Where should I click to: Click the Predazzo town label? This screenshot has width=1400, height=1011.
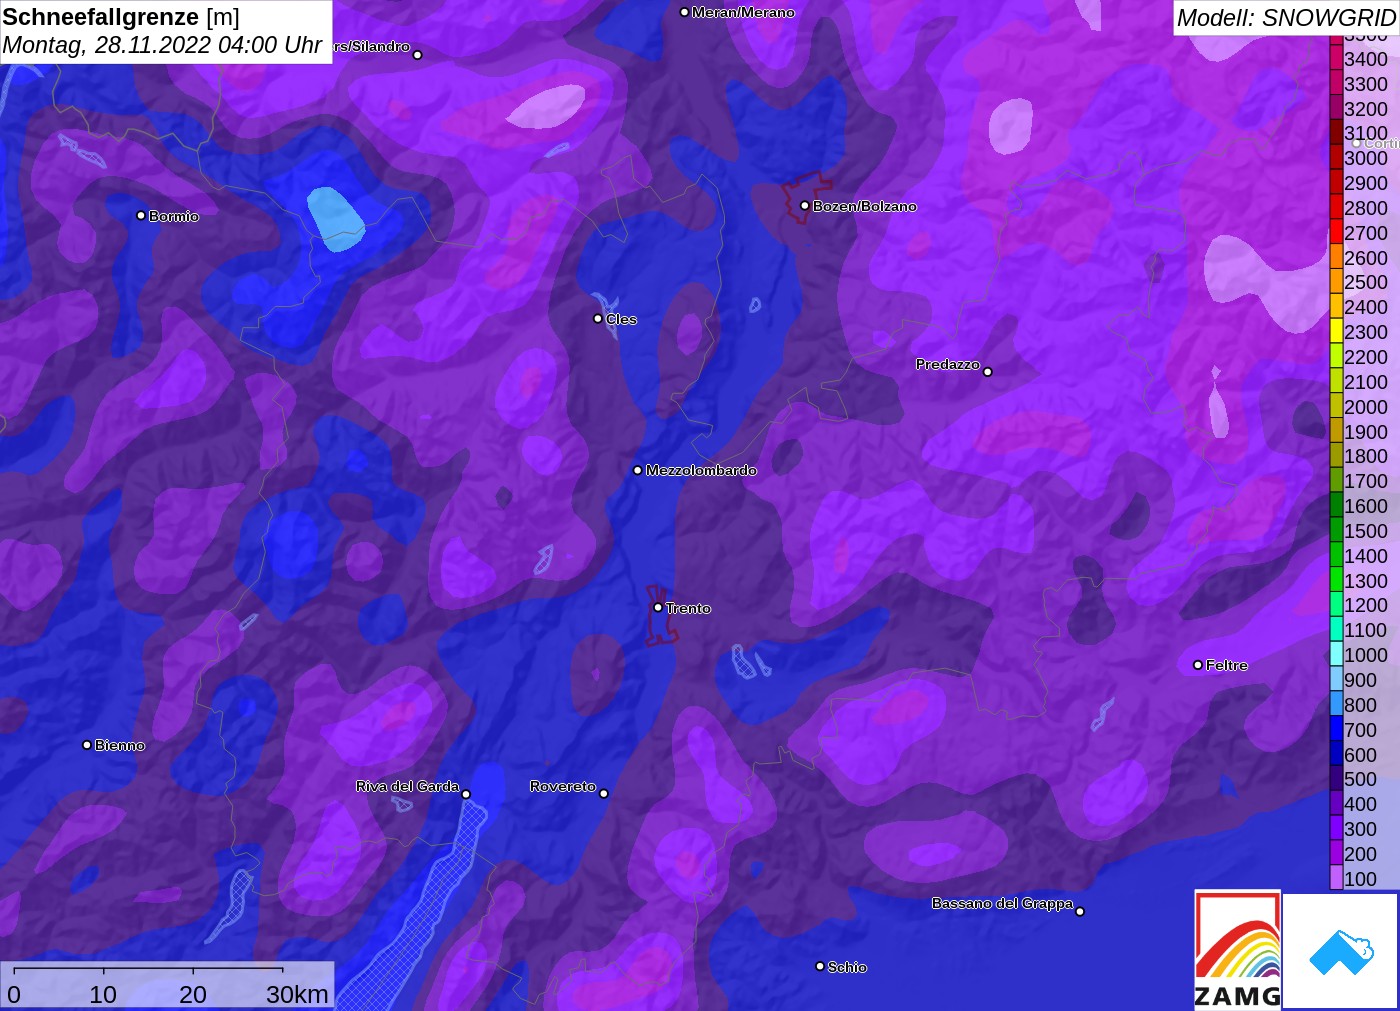(x=947, y=364)
